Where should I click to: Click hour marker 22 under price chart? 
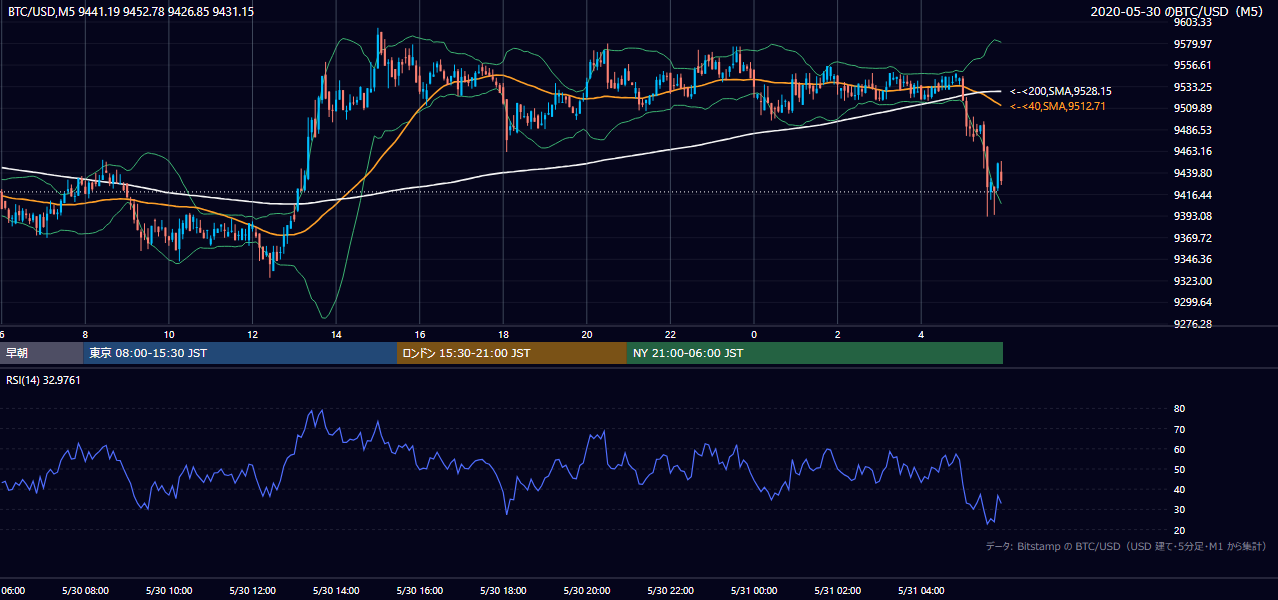(x=670, y=335)
